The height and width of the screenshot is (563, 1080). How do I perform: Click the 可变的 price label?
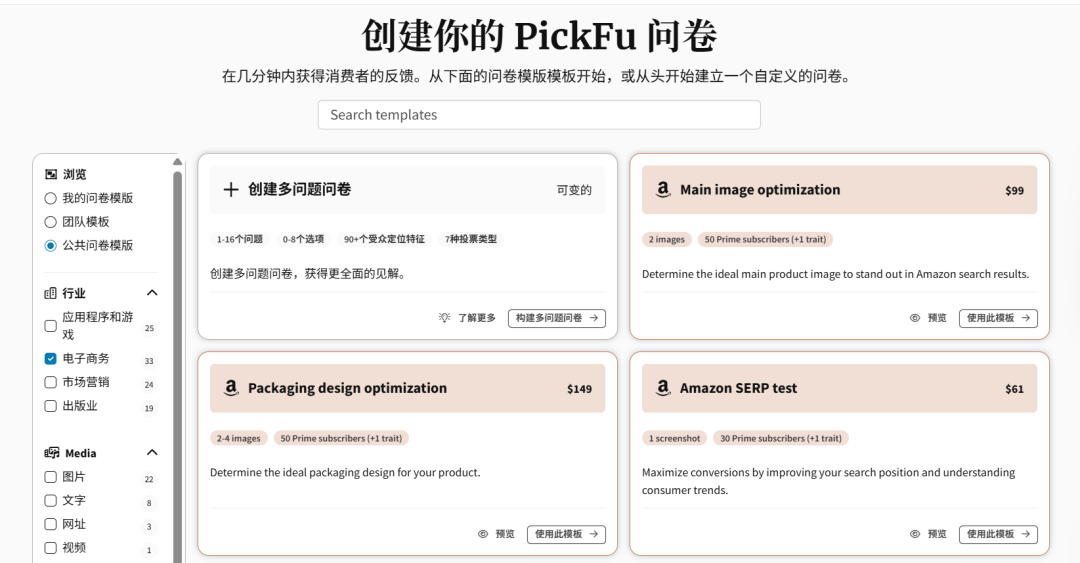tap(574, 190)
